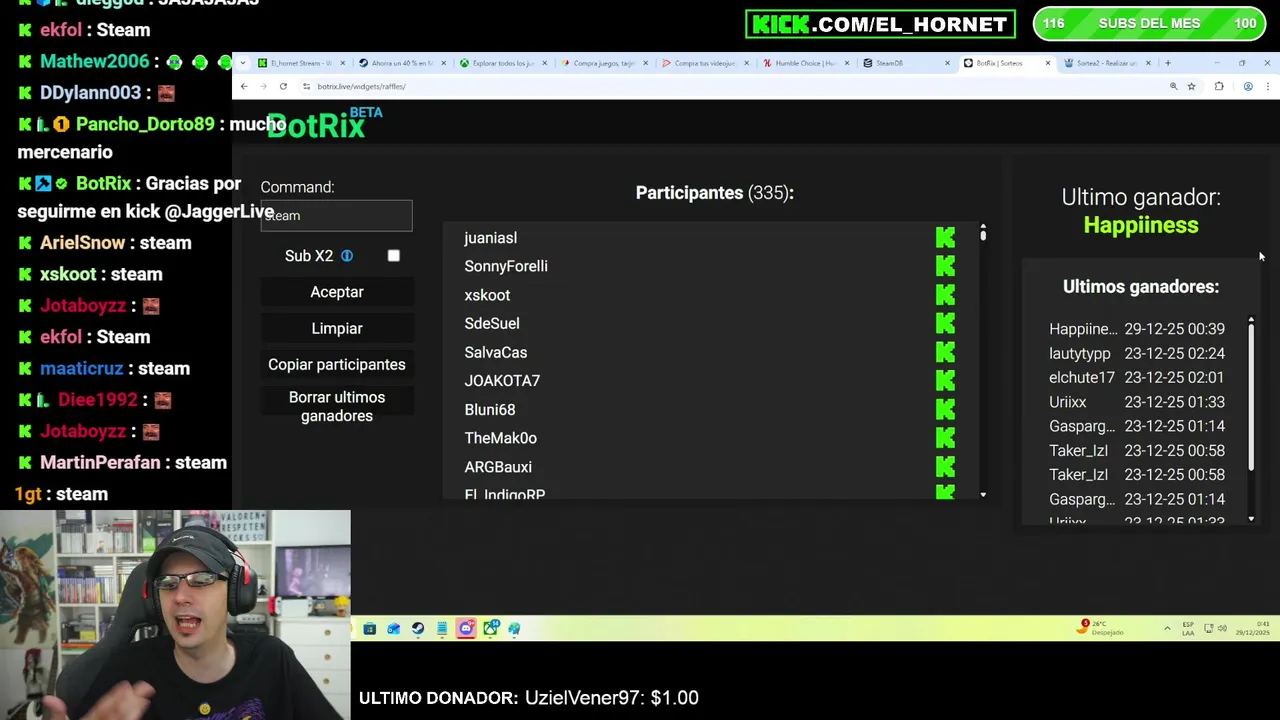The height and width of the screenshot is (720, 1280).
Task: Click the Kick icon beside xskoot participant
Action: (945, 295)
